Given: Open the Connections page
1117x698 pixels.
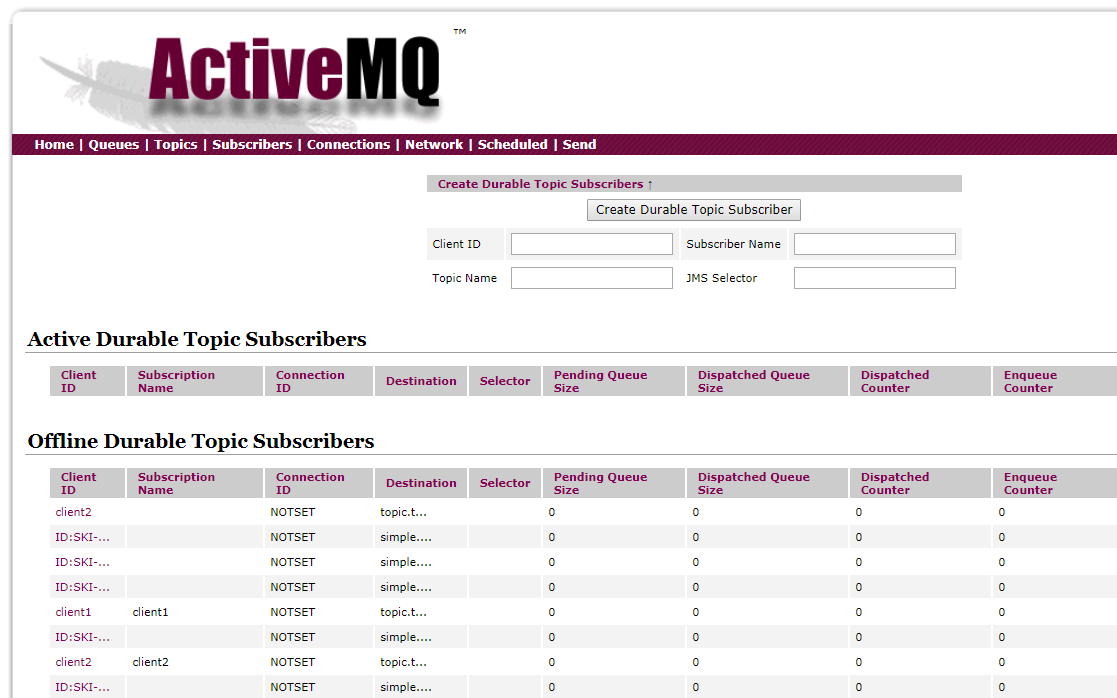Looking at the screenshot, I should coord(348,144).
